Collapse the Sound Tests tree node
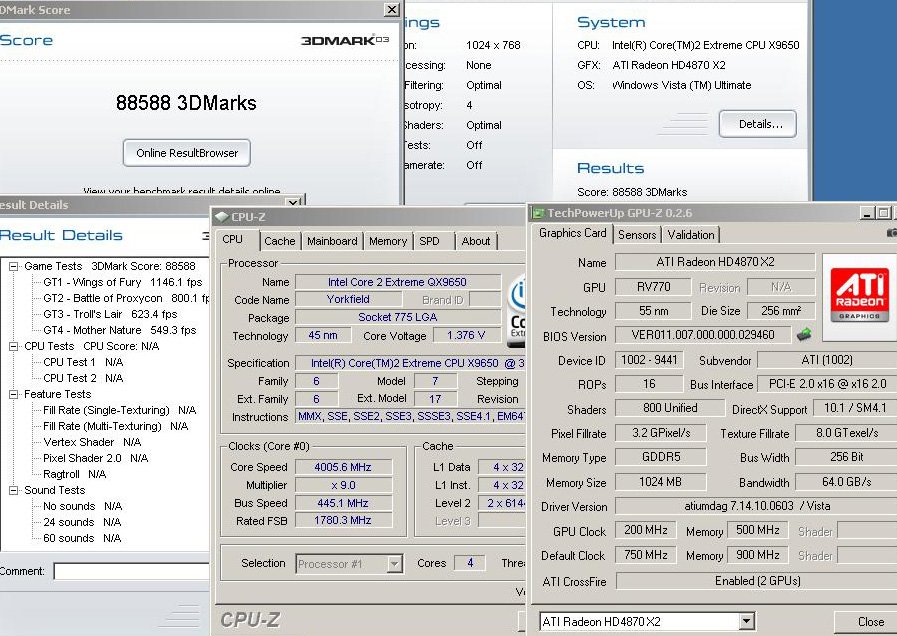This screenshot has width=897, height=636. pyautogui.click(x=14, y=490)
